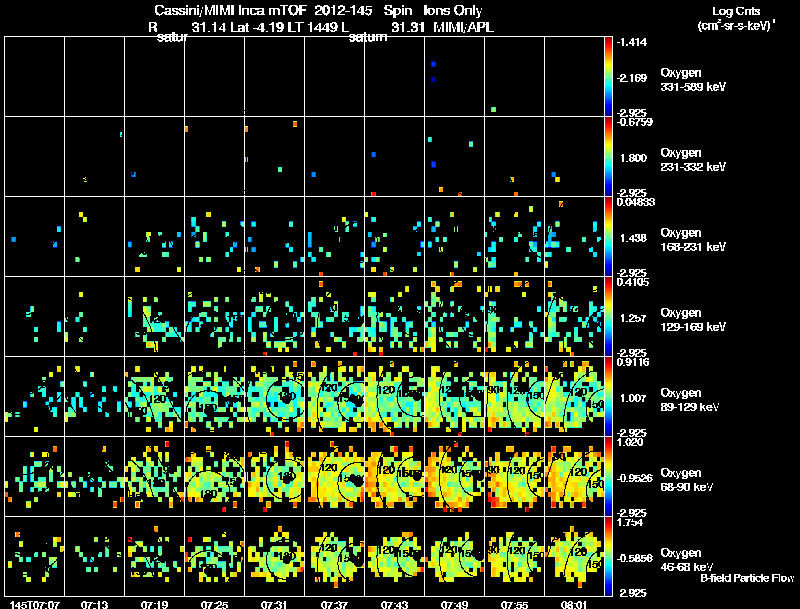Click the Oxygen 68-90 keV channel label
The height and width of the screenshot is (609, 800).
687,480
